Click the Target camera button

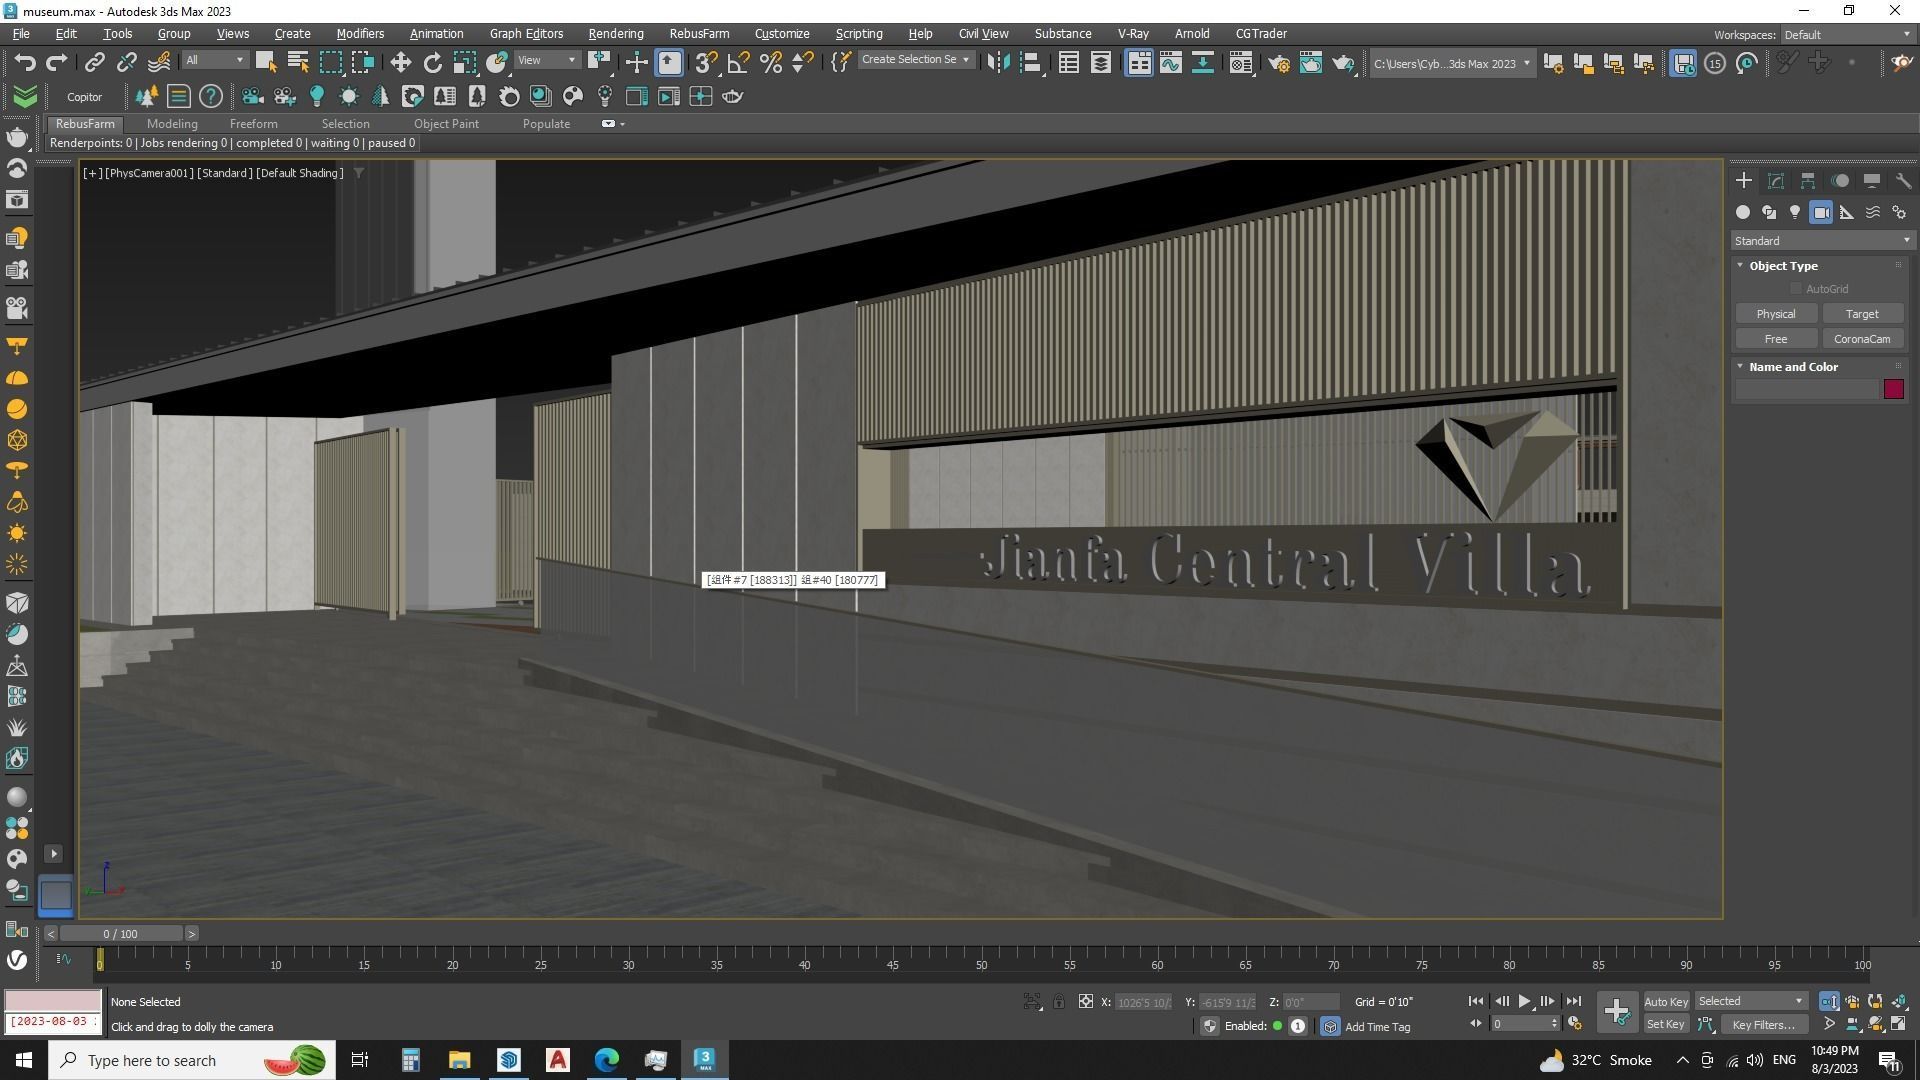pos(1861,314)
